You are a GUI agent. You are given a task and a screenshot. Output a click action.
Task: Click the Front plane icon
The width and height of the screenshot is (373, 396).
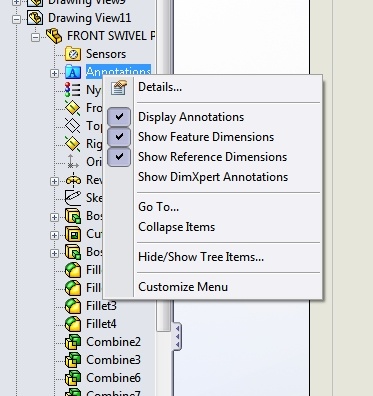point(73,108)
